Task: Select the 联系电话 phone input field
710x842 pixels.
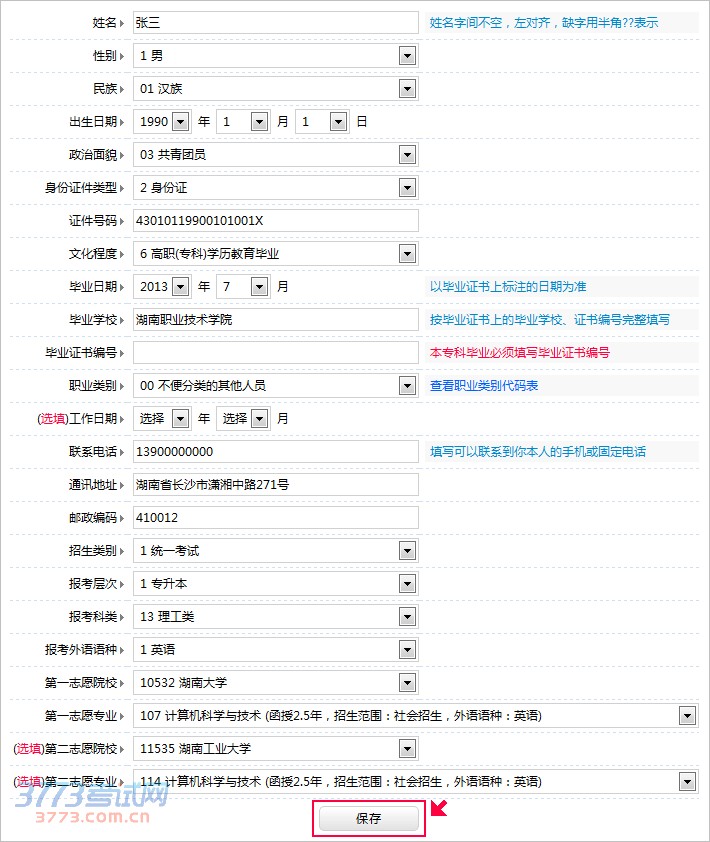Action: [275, 452]
